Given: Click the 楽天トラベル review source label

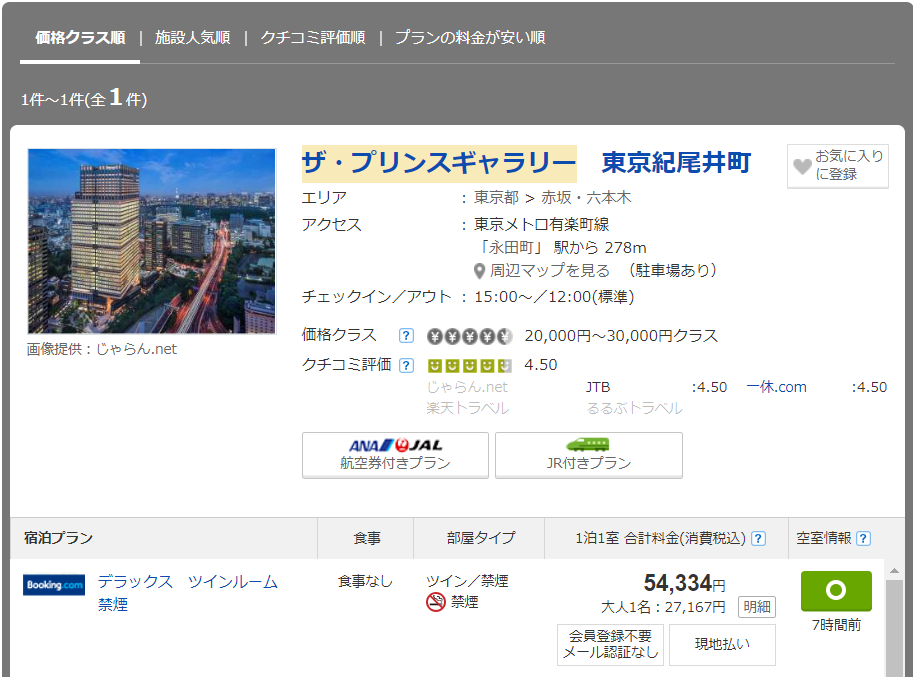Looking at the screenshot, I should pos(468,408).
